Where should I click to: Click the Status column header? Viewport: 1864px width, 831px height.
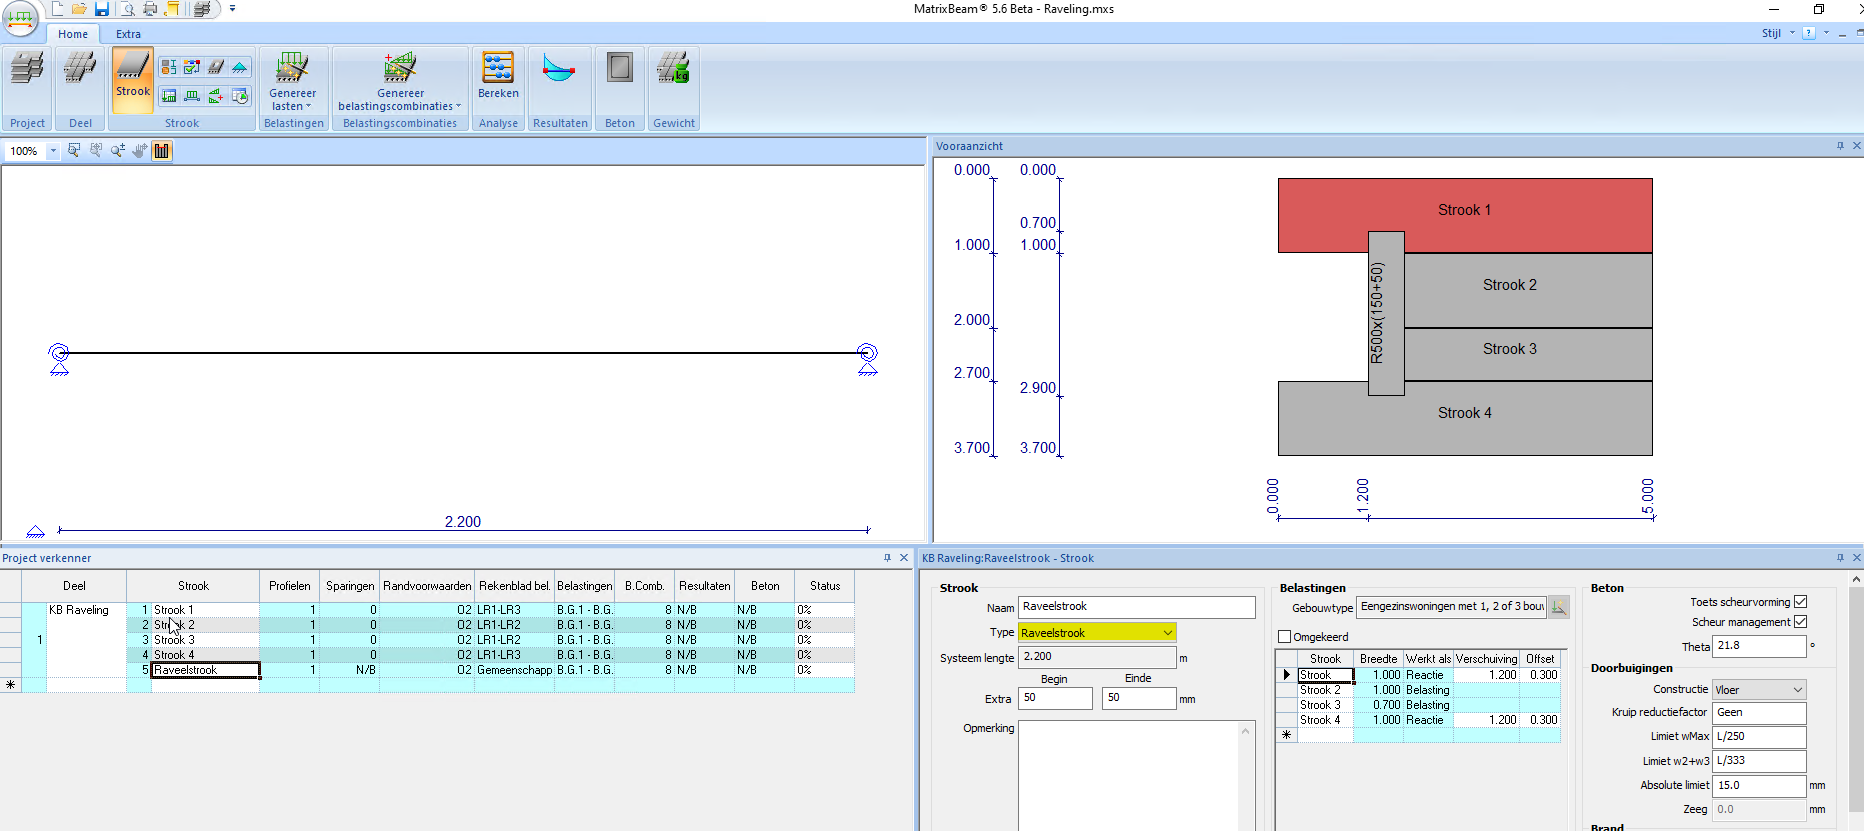[825, 586]
